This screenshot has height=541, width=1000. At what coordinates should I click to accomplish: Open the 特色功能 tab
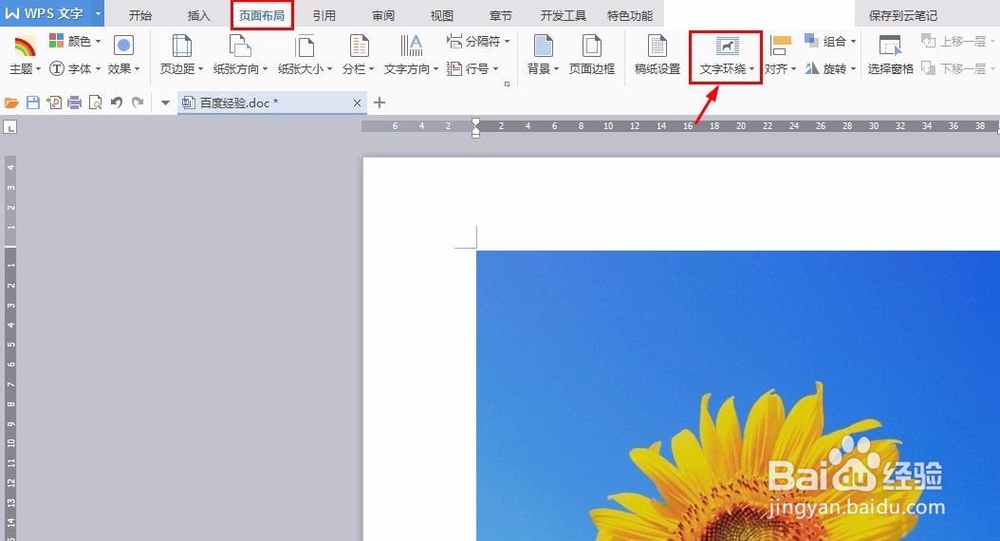coord(629,15)
